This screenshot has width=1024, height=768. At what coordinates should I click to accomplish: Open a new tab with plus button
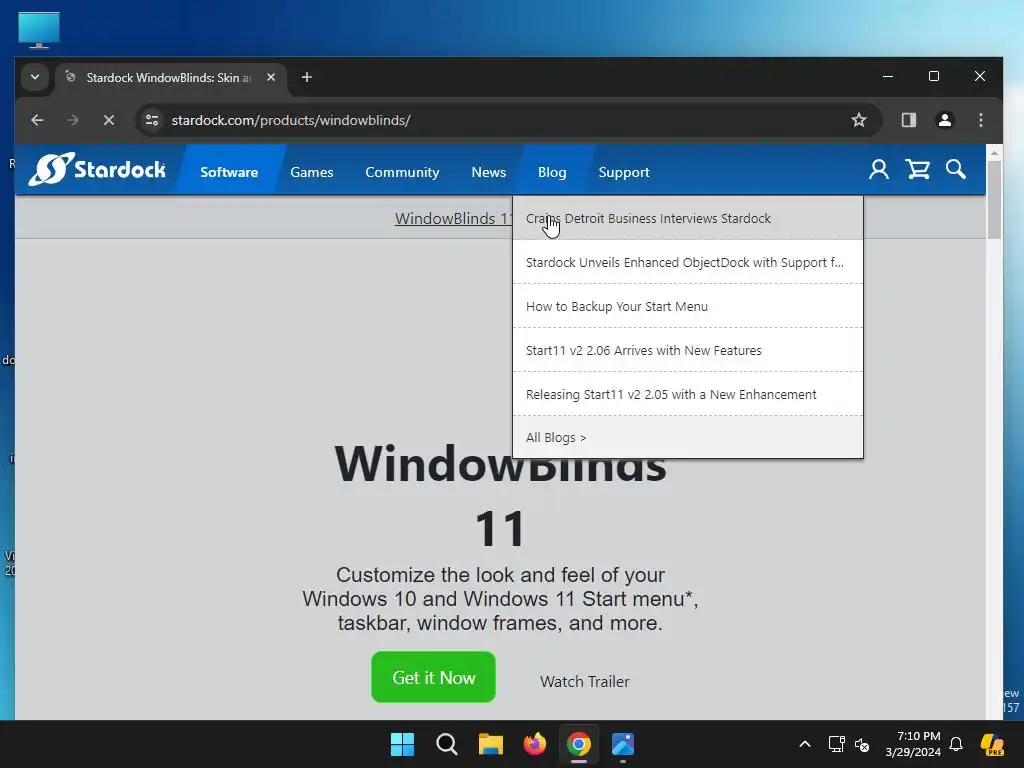pyautogui.click(x=306, y=77)
